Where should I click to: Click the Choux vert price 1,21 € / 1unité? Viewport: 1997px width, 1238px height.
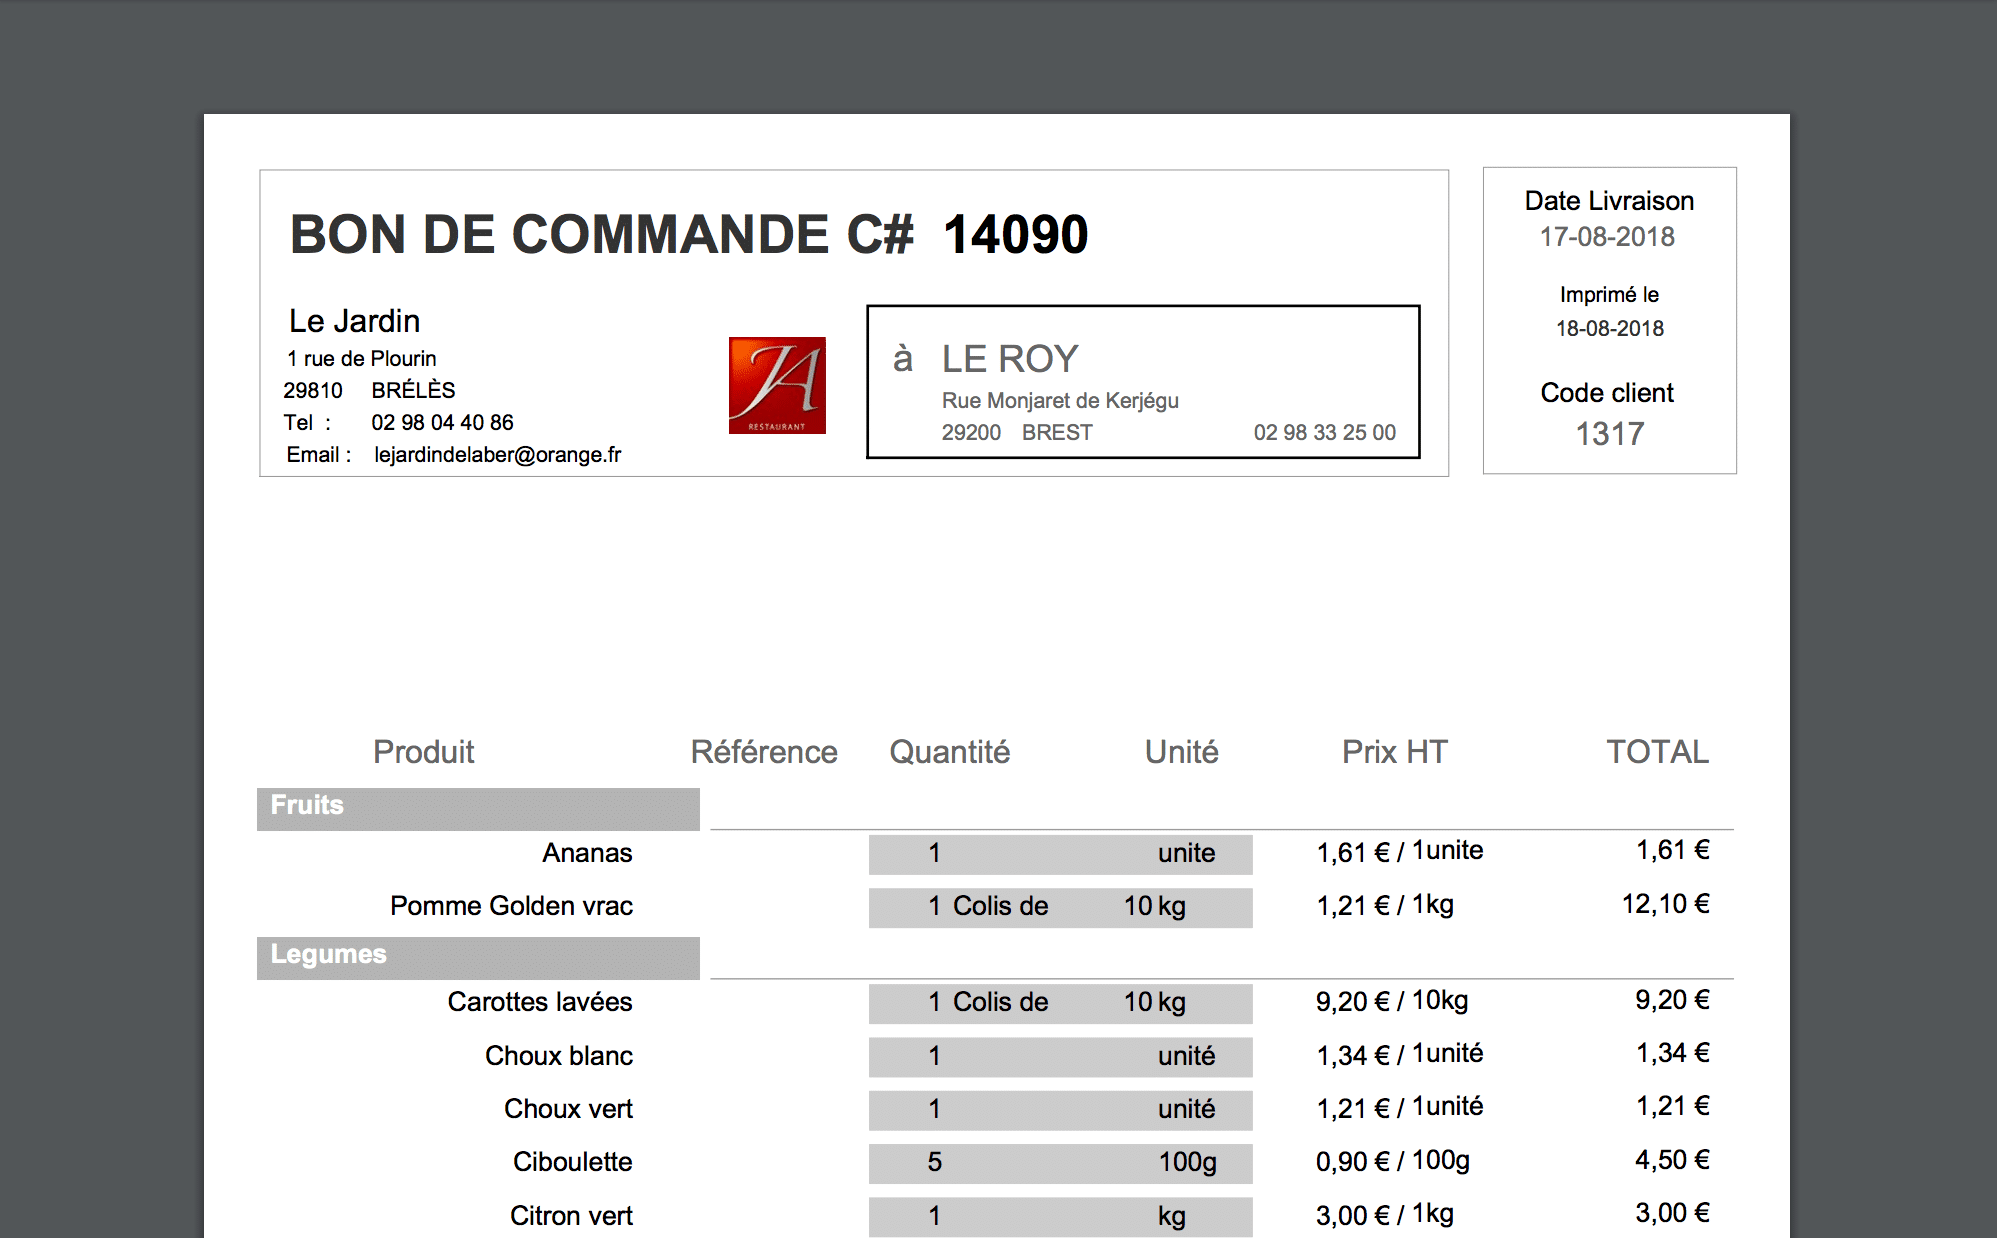[x=1399, y=1107]
